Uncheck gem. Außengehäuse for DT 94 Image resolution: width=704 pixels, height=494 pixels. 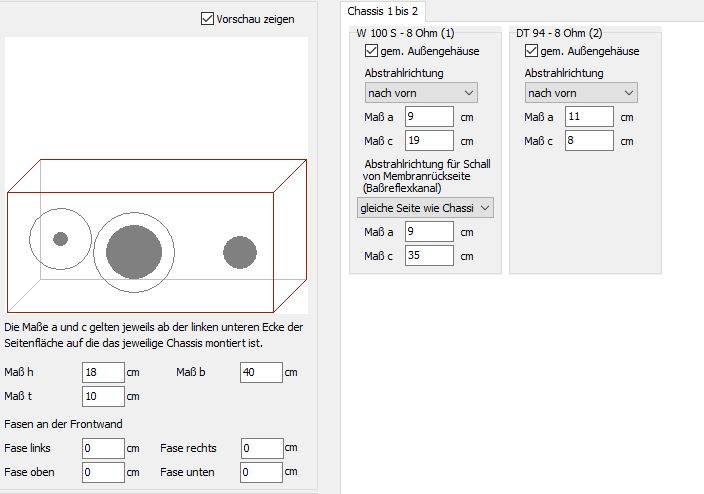coord(532,51)
